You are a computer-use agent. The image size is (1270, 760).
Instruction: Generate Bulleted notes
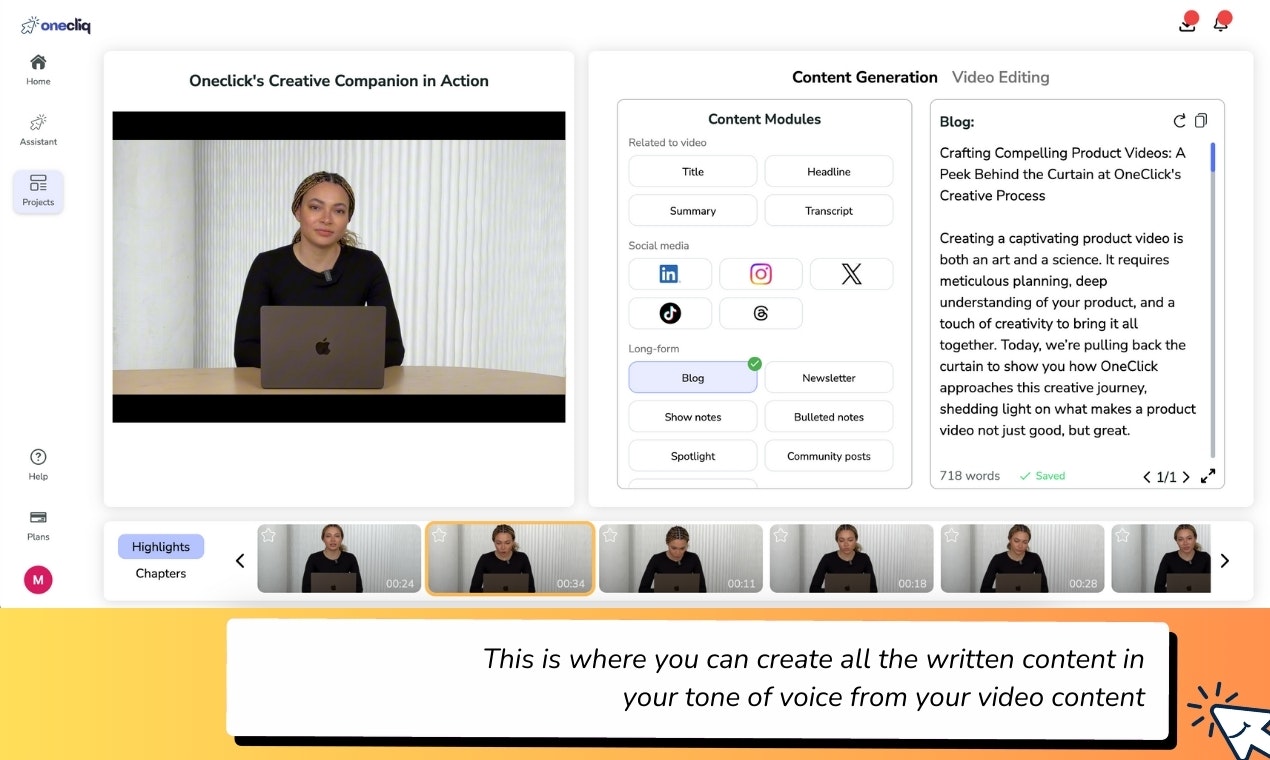tap(829, 417)
